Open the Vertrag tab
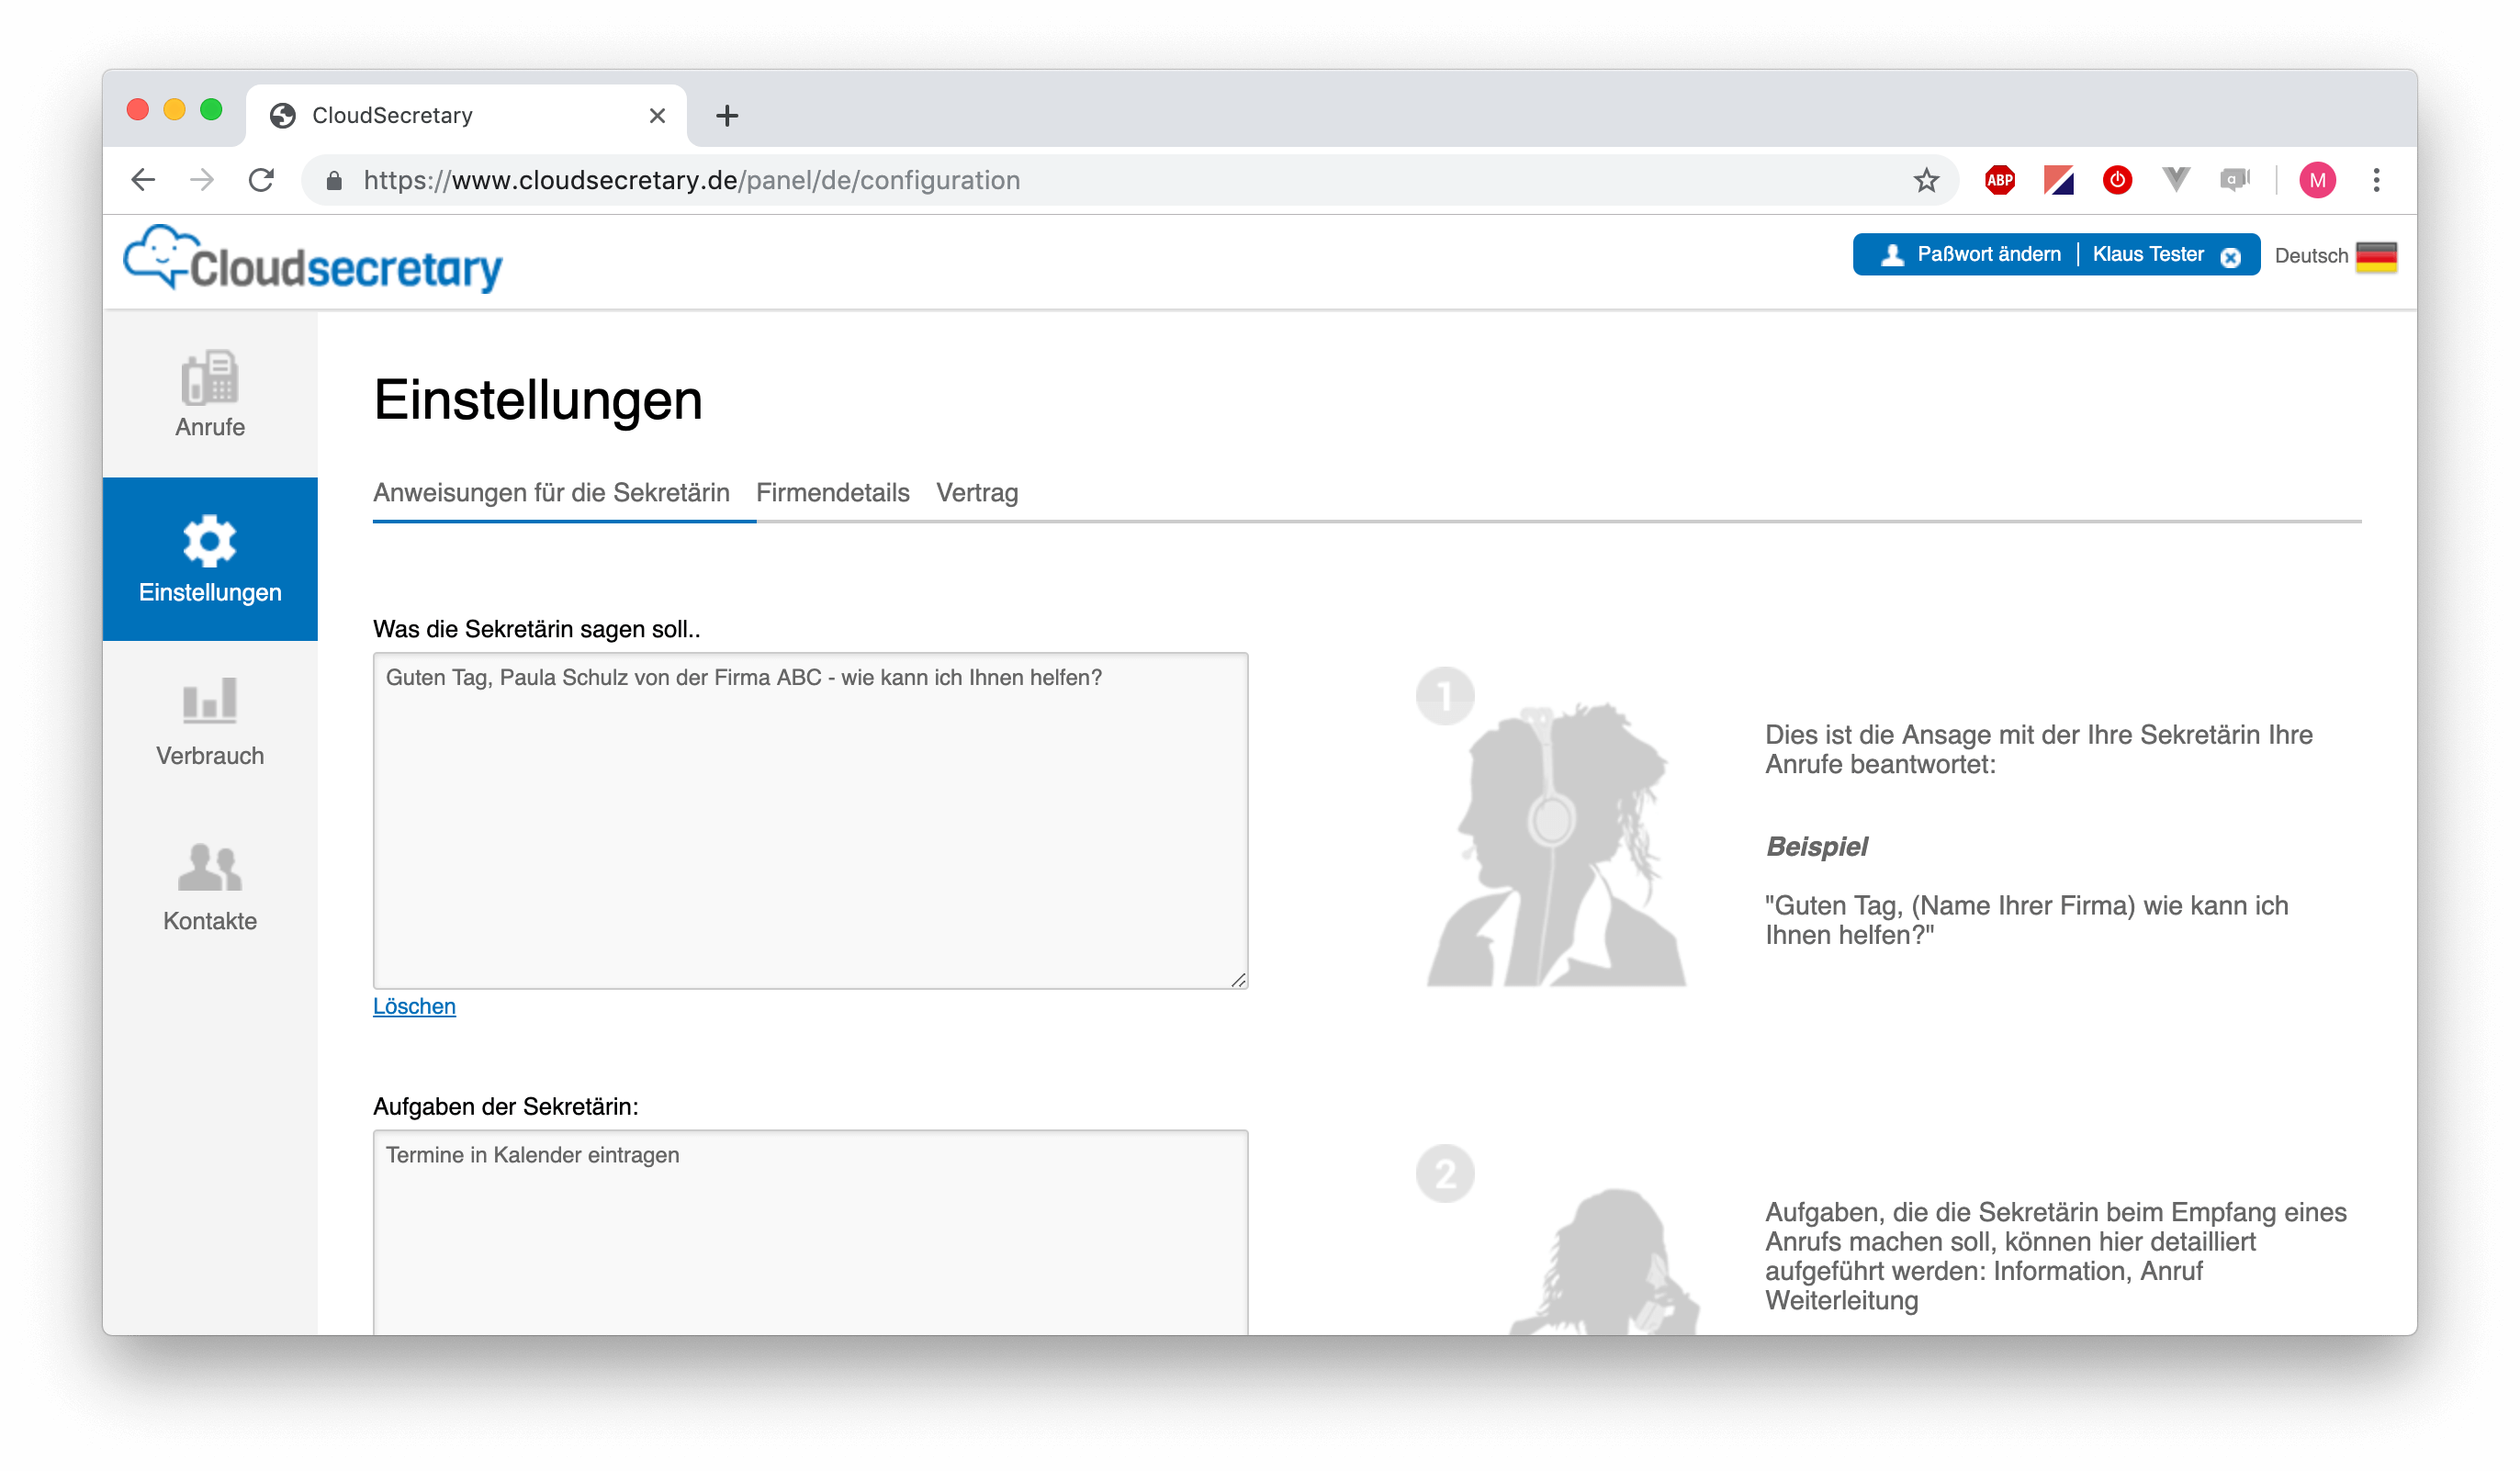 [x=977, y=492]
